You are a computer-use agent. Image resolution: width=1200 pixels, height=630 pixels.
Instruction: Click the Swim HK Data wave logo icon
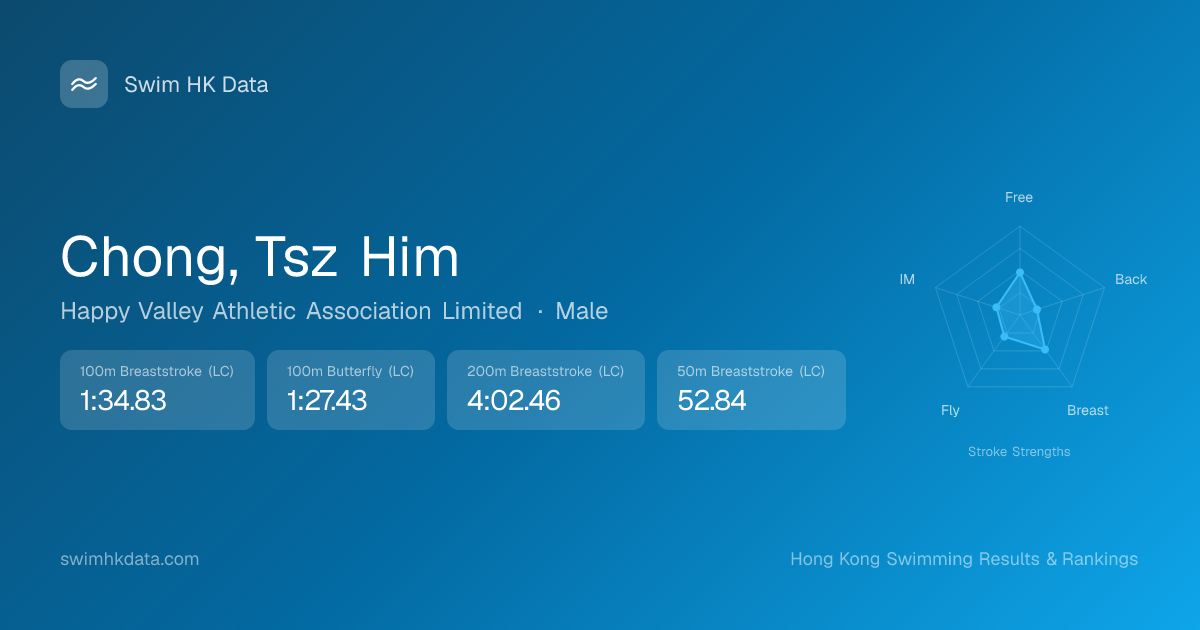84,84
